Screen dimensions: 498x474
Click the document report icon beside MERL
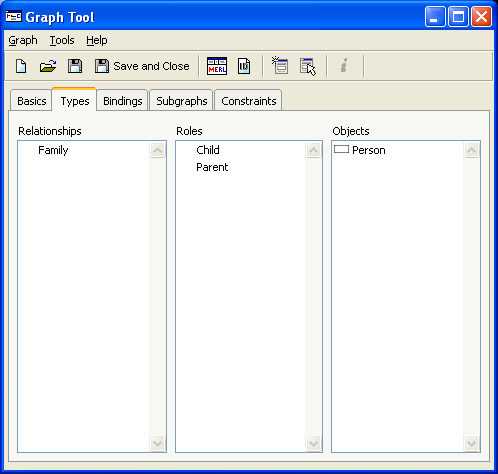244,66
